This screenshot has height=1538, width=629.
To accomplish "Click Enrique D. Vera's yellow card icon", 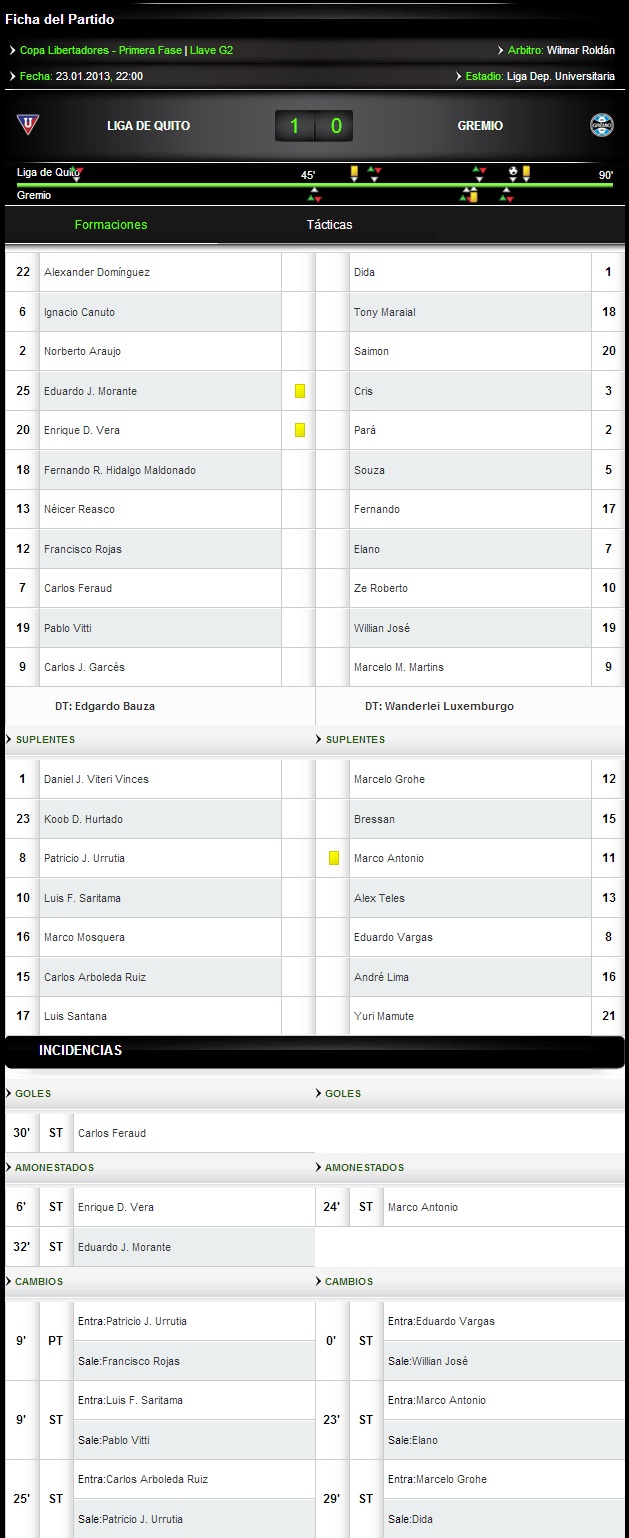I will click(299, 430).
